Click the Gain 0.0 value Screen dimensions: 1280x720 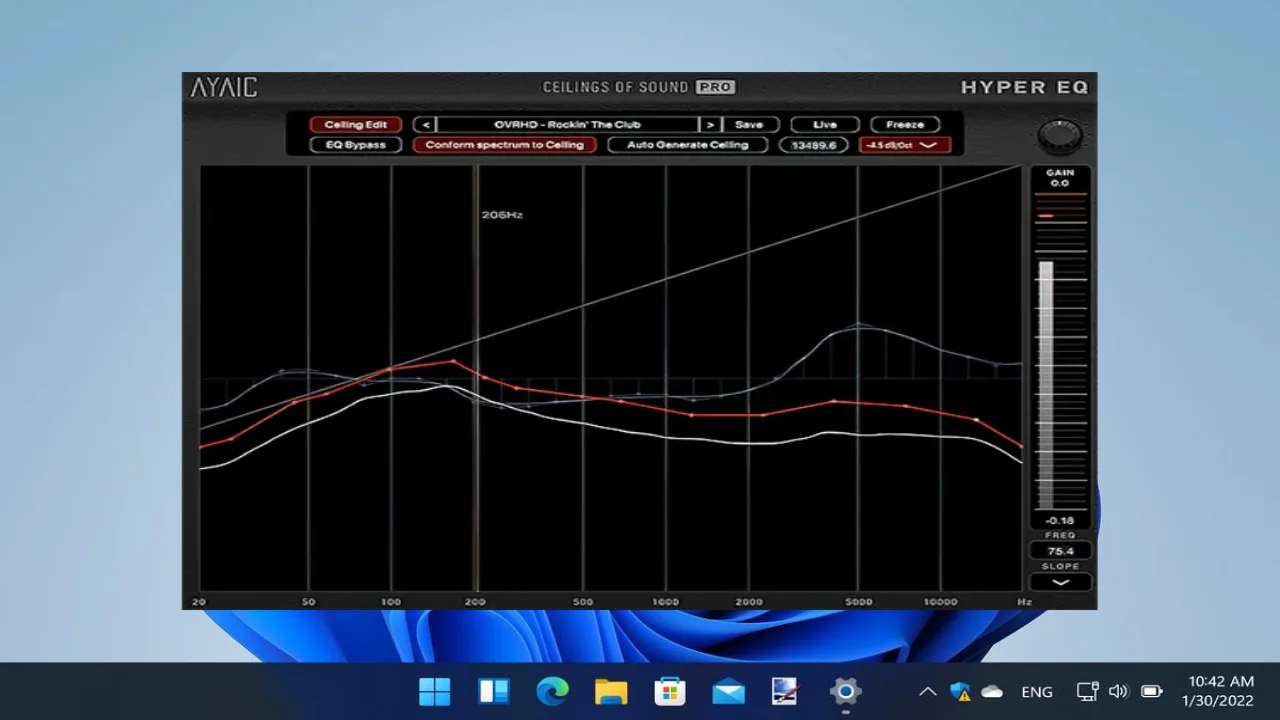click(1059, 183)
